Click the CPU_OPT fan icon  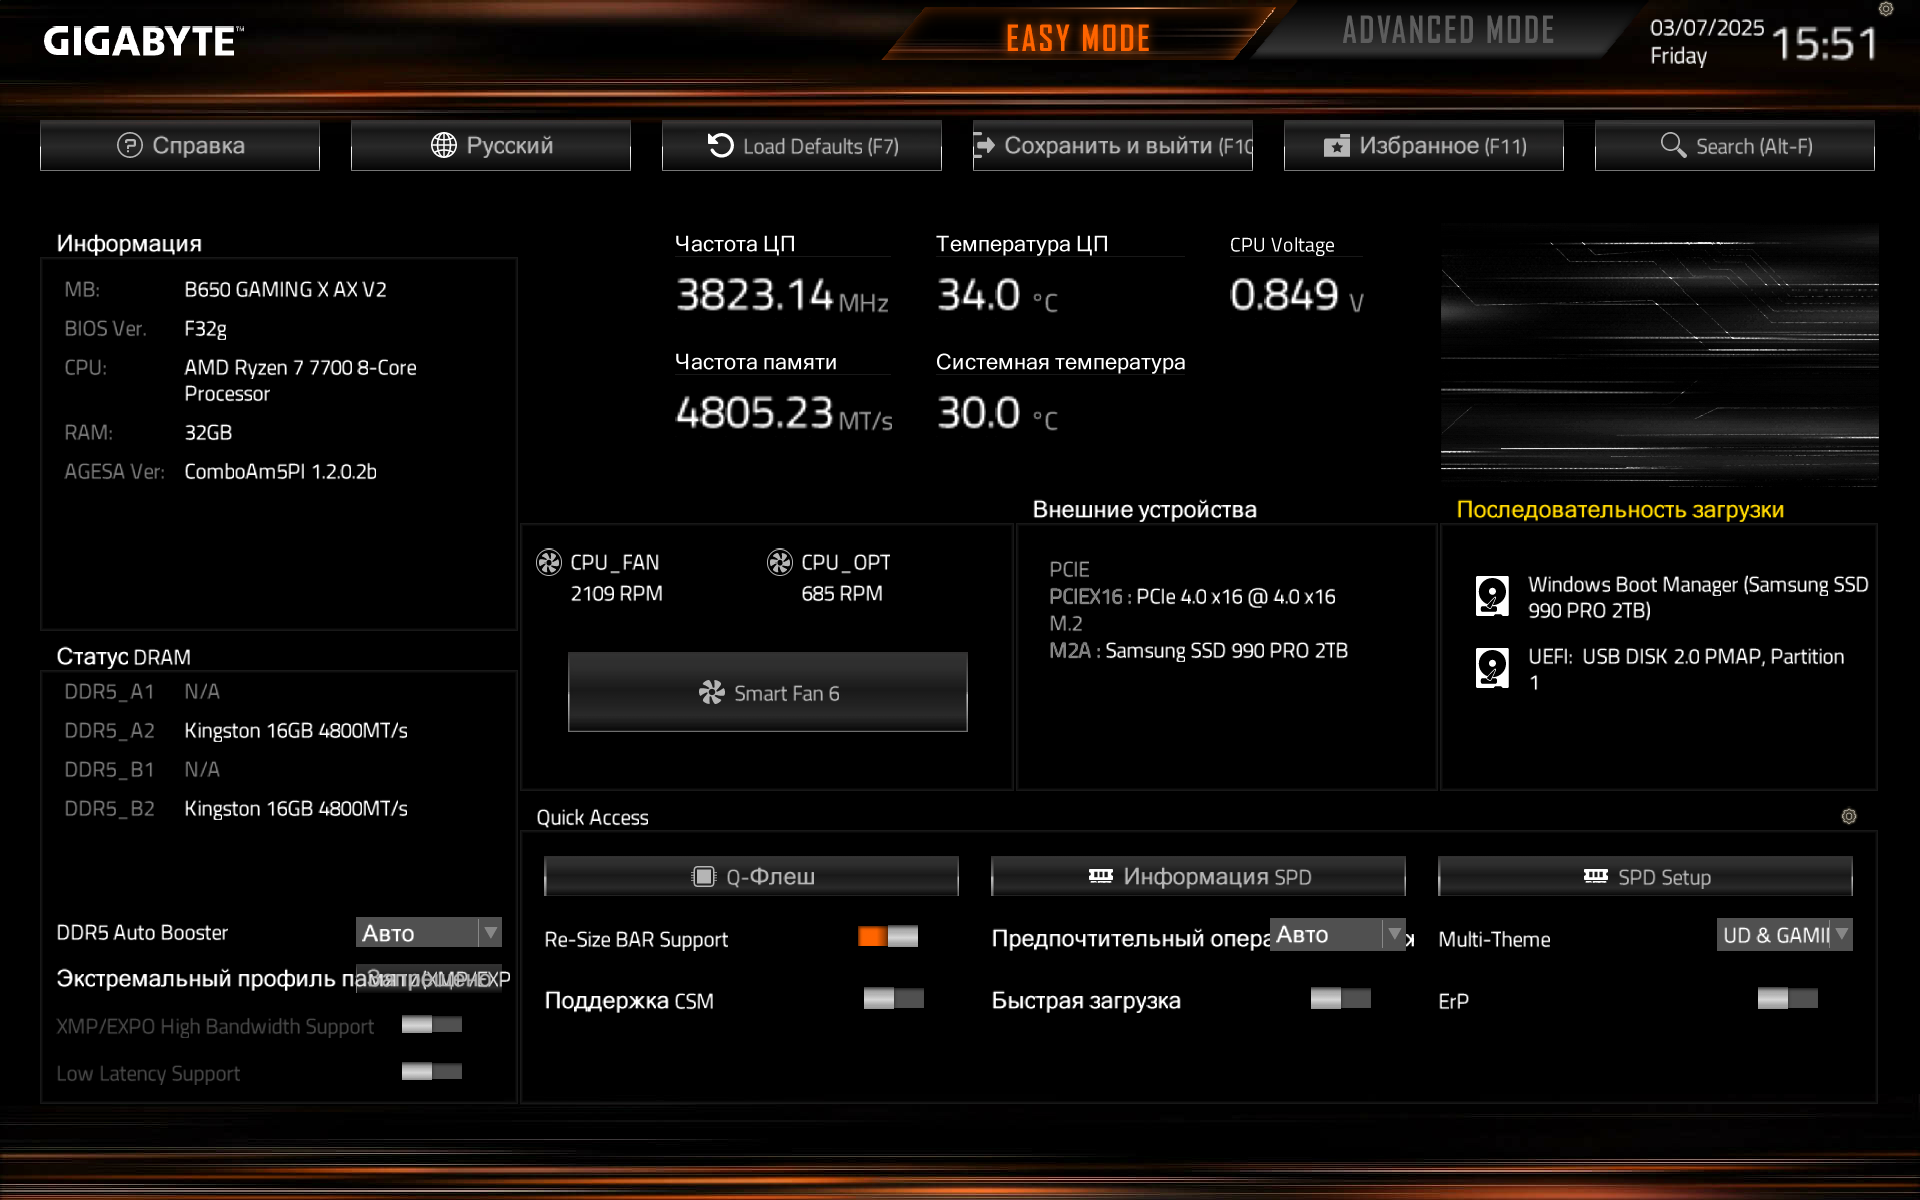coord(780,562)
